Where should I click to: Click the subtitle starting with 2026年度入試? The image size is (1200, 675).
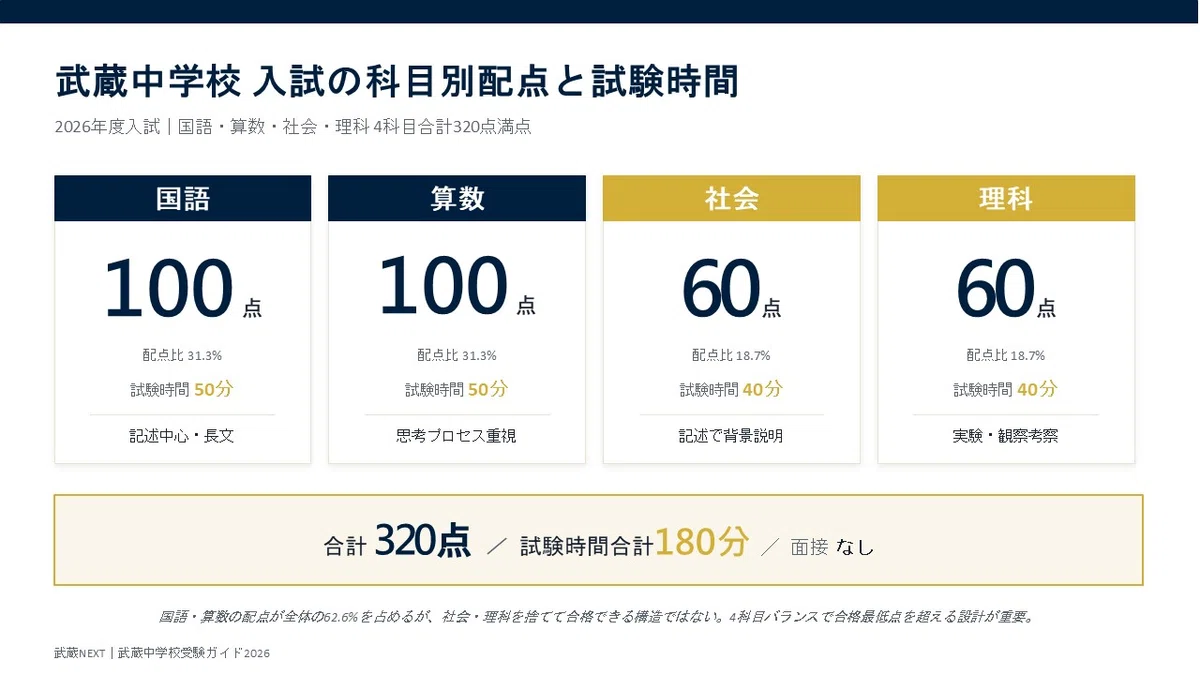tap(293, 128)
